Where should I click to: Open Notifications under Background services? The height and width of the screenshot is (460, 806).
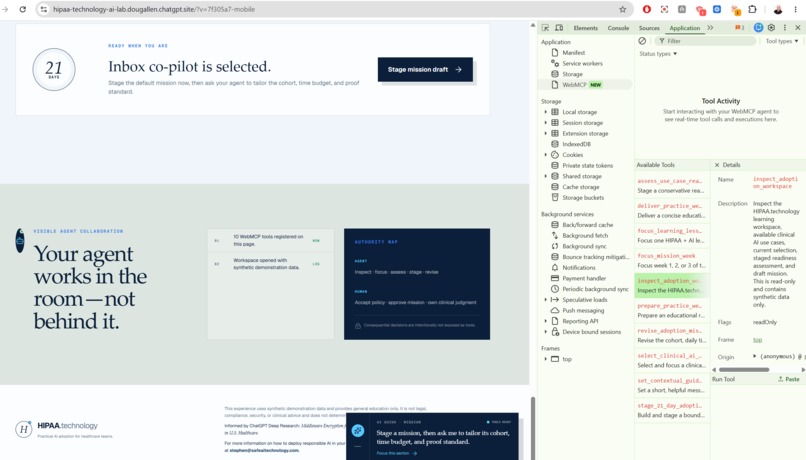click(578, 268)
